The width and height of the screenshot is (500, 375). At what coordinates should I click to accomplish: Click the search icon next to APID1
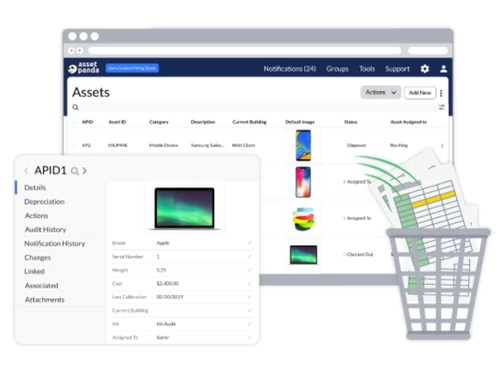click(x=75, y=171)
